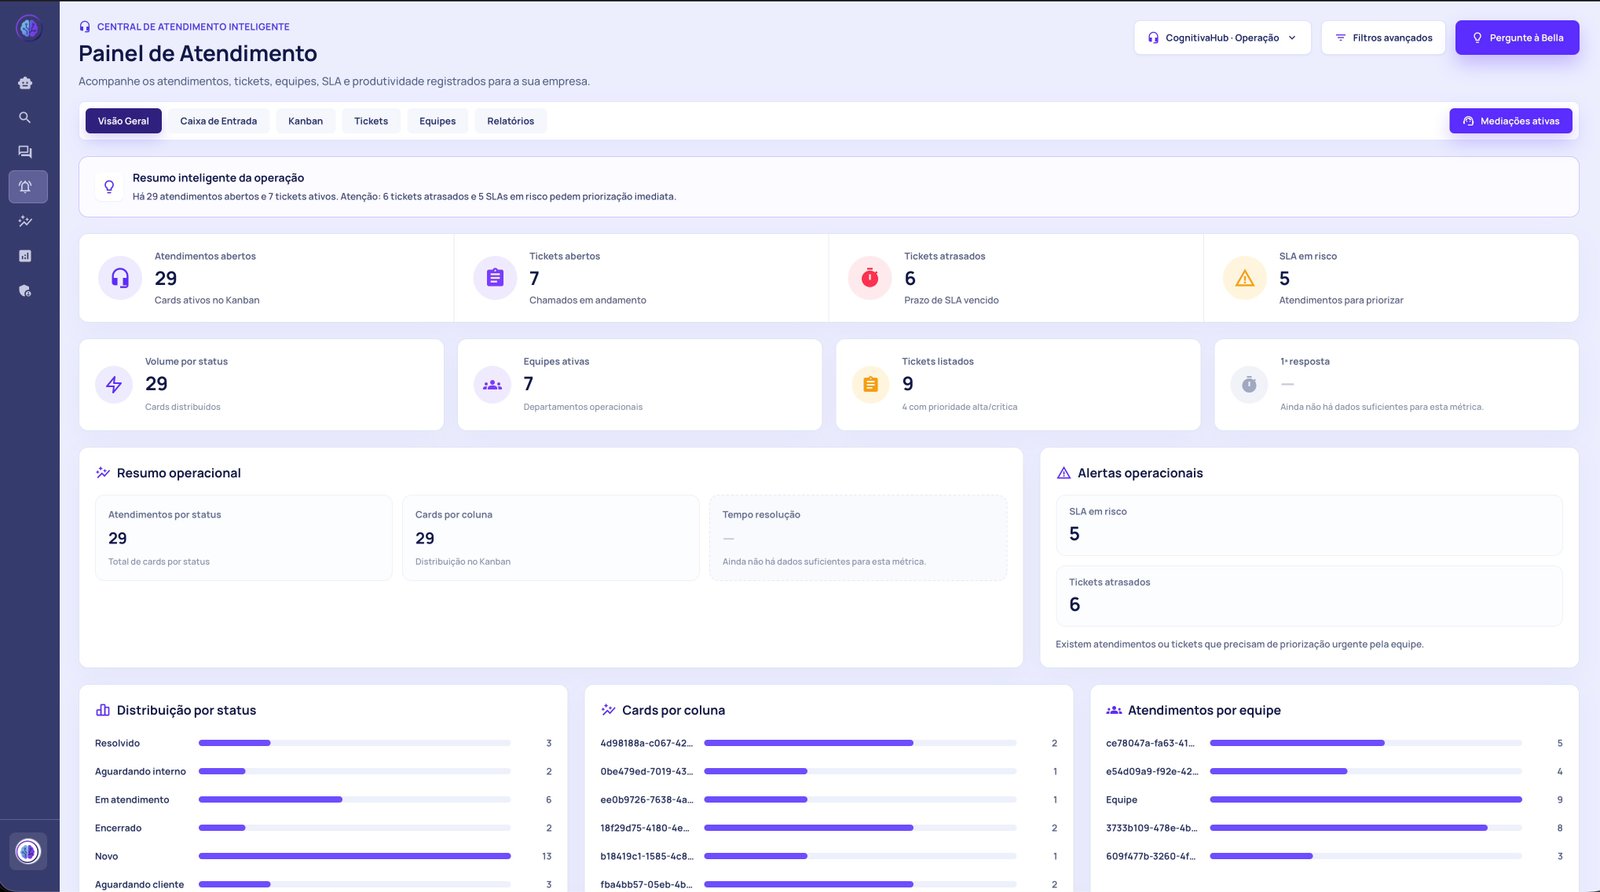Open the search icon in the sidebar
Screen dimensions: 1600x892
click(25, 118)
